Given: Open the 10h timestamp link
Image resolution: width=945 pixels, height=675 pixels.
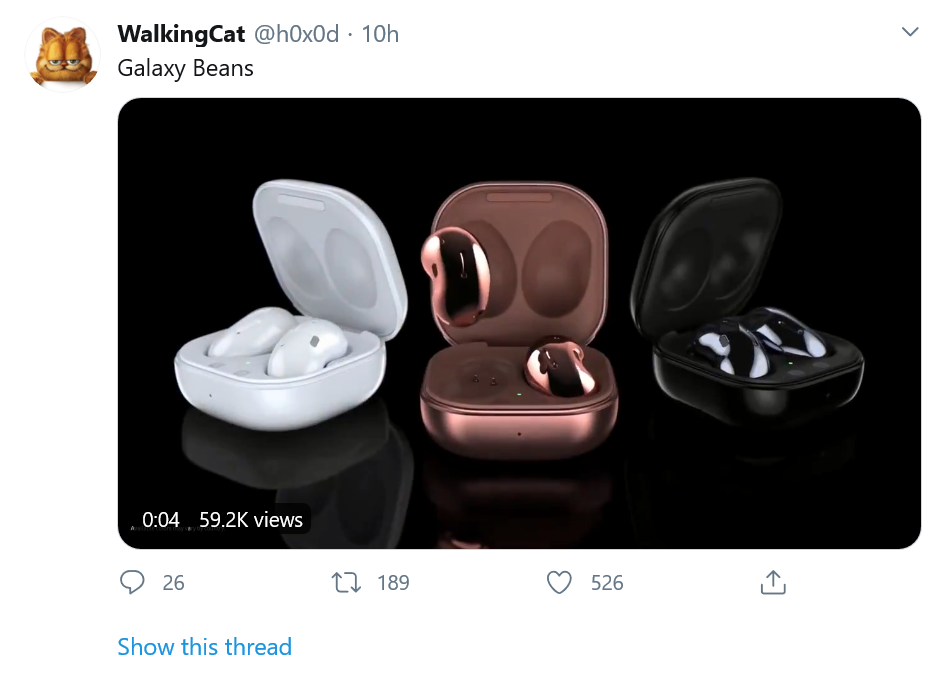Looking at the screenshot, I should tap(380, 34).
